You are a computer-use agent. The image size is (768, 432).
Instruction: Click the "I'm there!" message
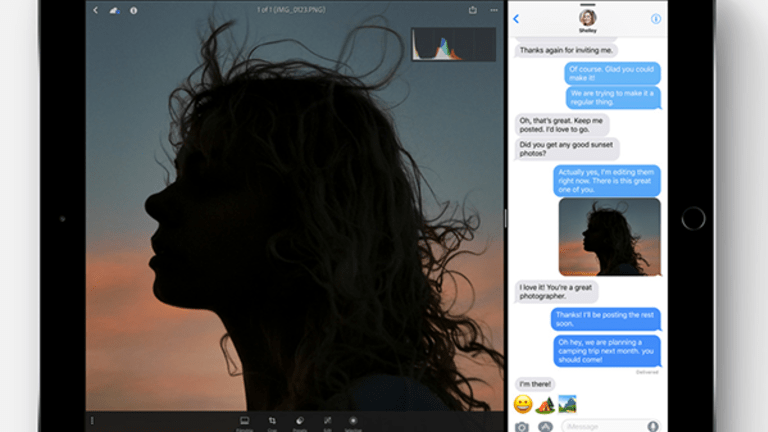tap(535, 384)
